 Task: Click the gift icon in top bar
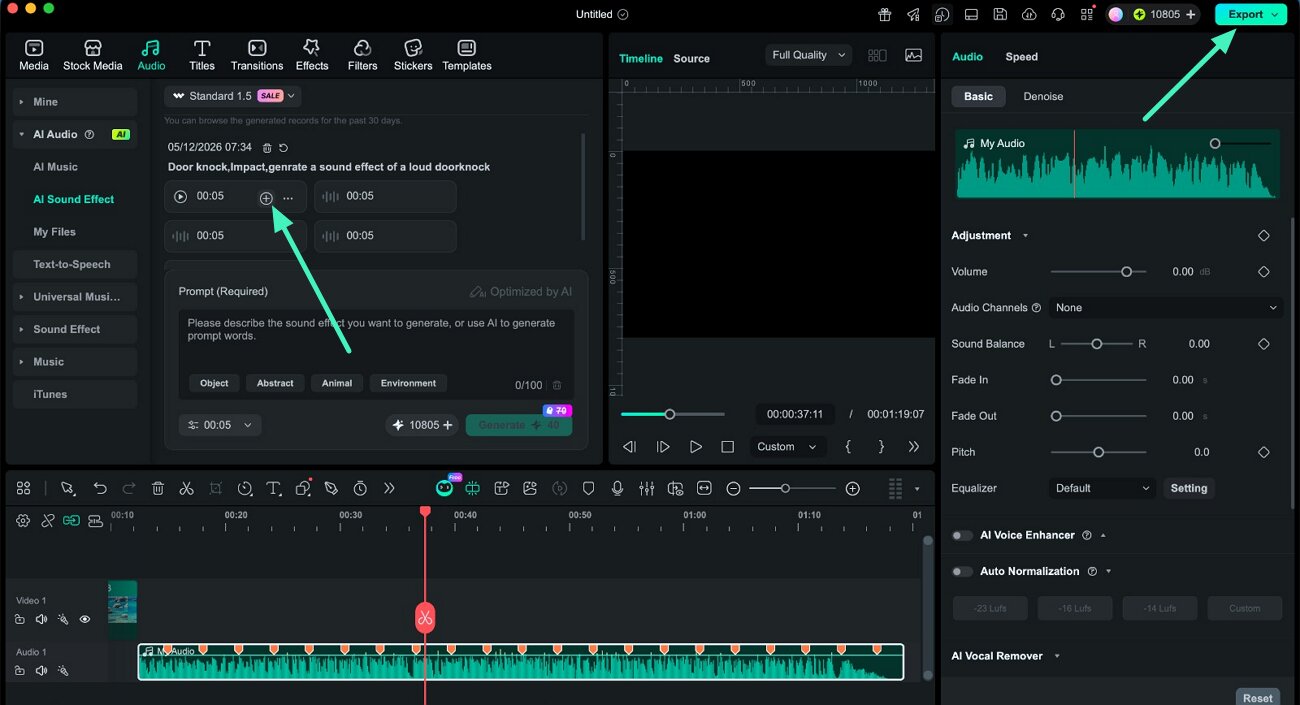coord(884,14)
